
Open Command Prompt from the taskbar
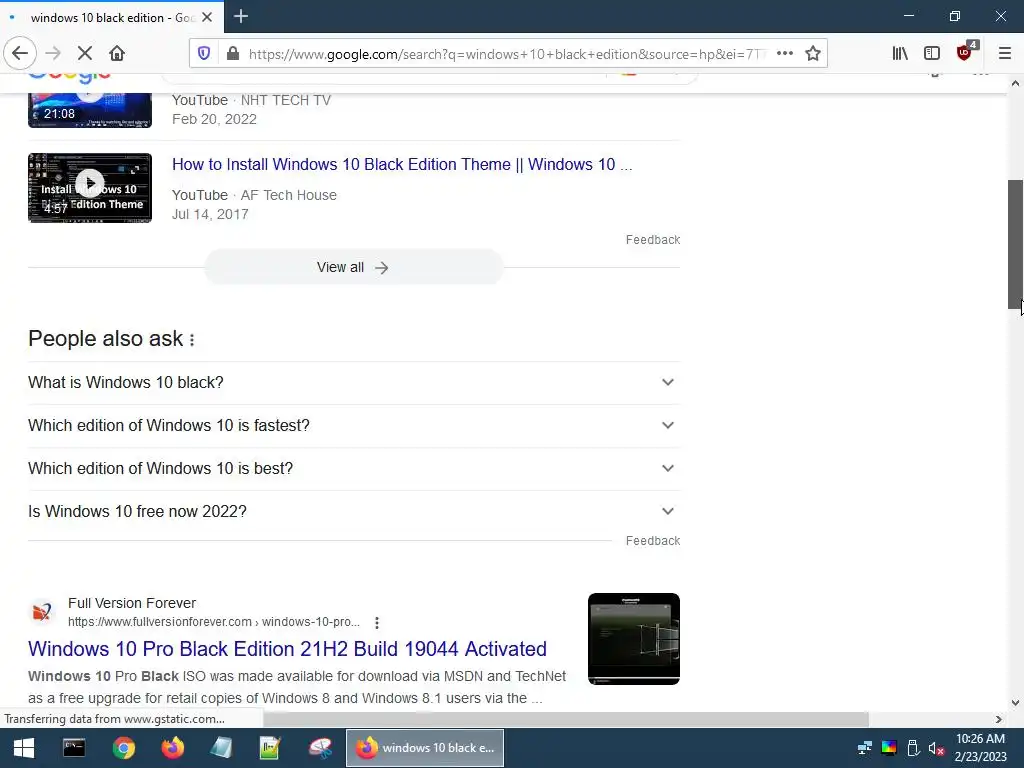point(74,748)
